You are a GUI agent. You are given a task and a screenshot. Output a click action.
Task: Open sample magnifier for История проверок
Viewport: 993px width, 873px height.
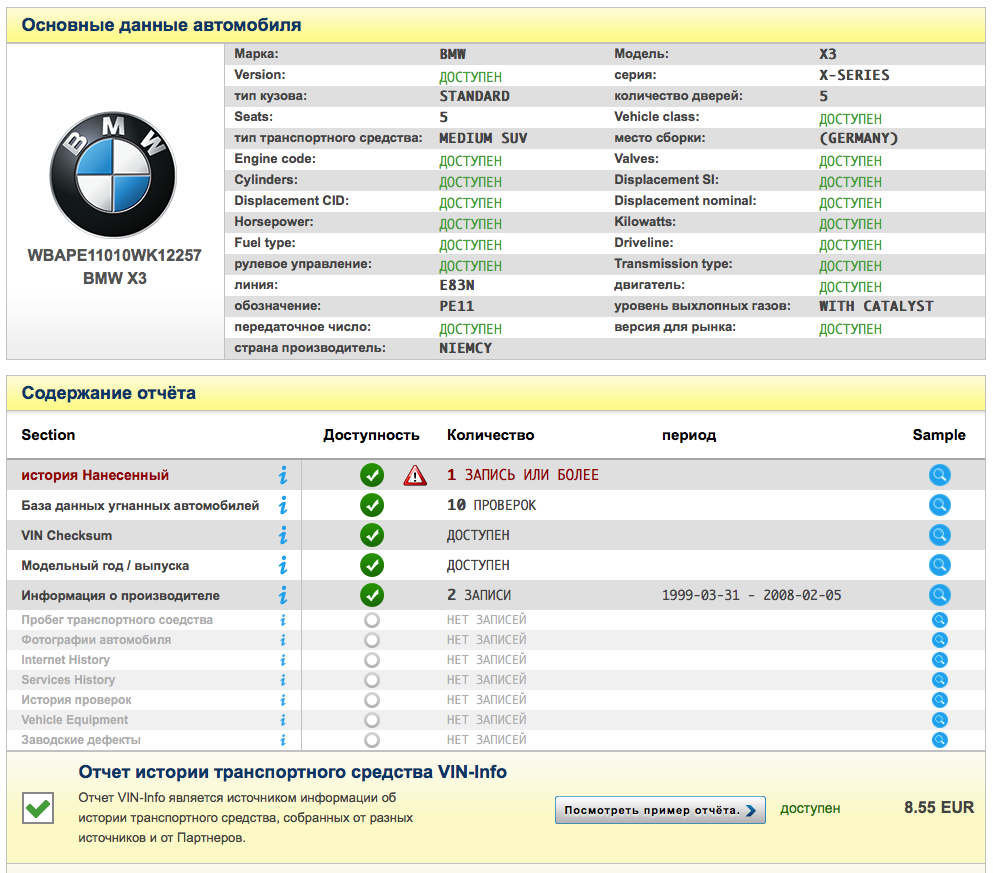click(940, 700)
